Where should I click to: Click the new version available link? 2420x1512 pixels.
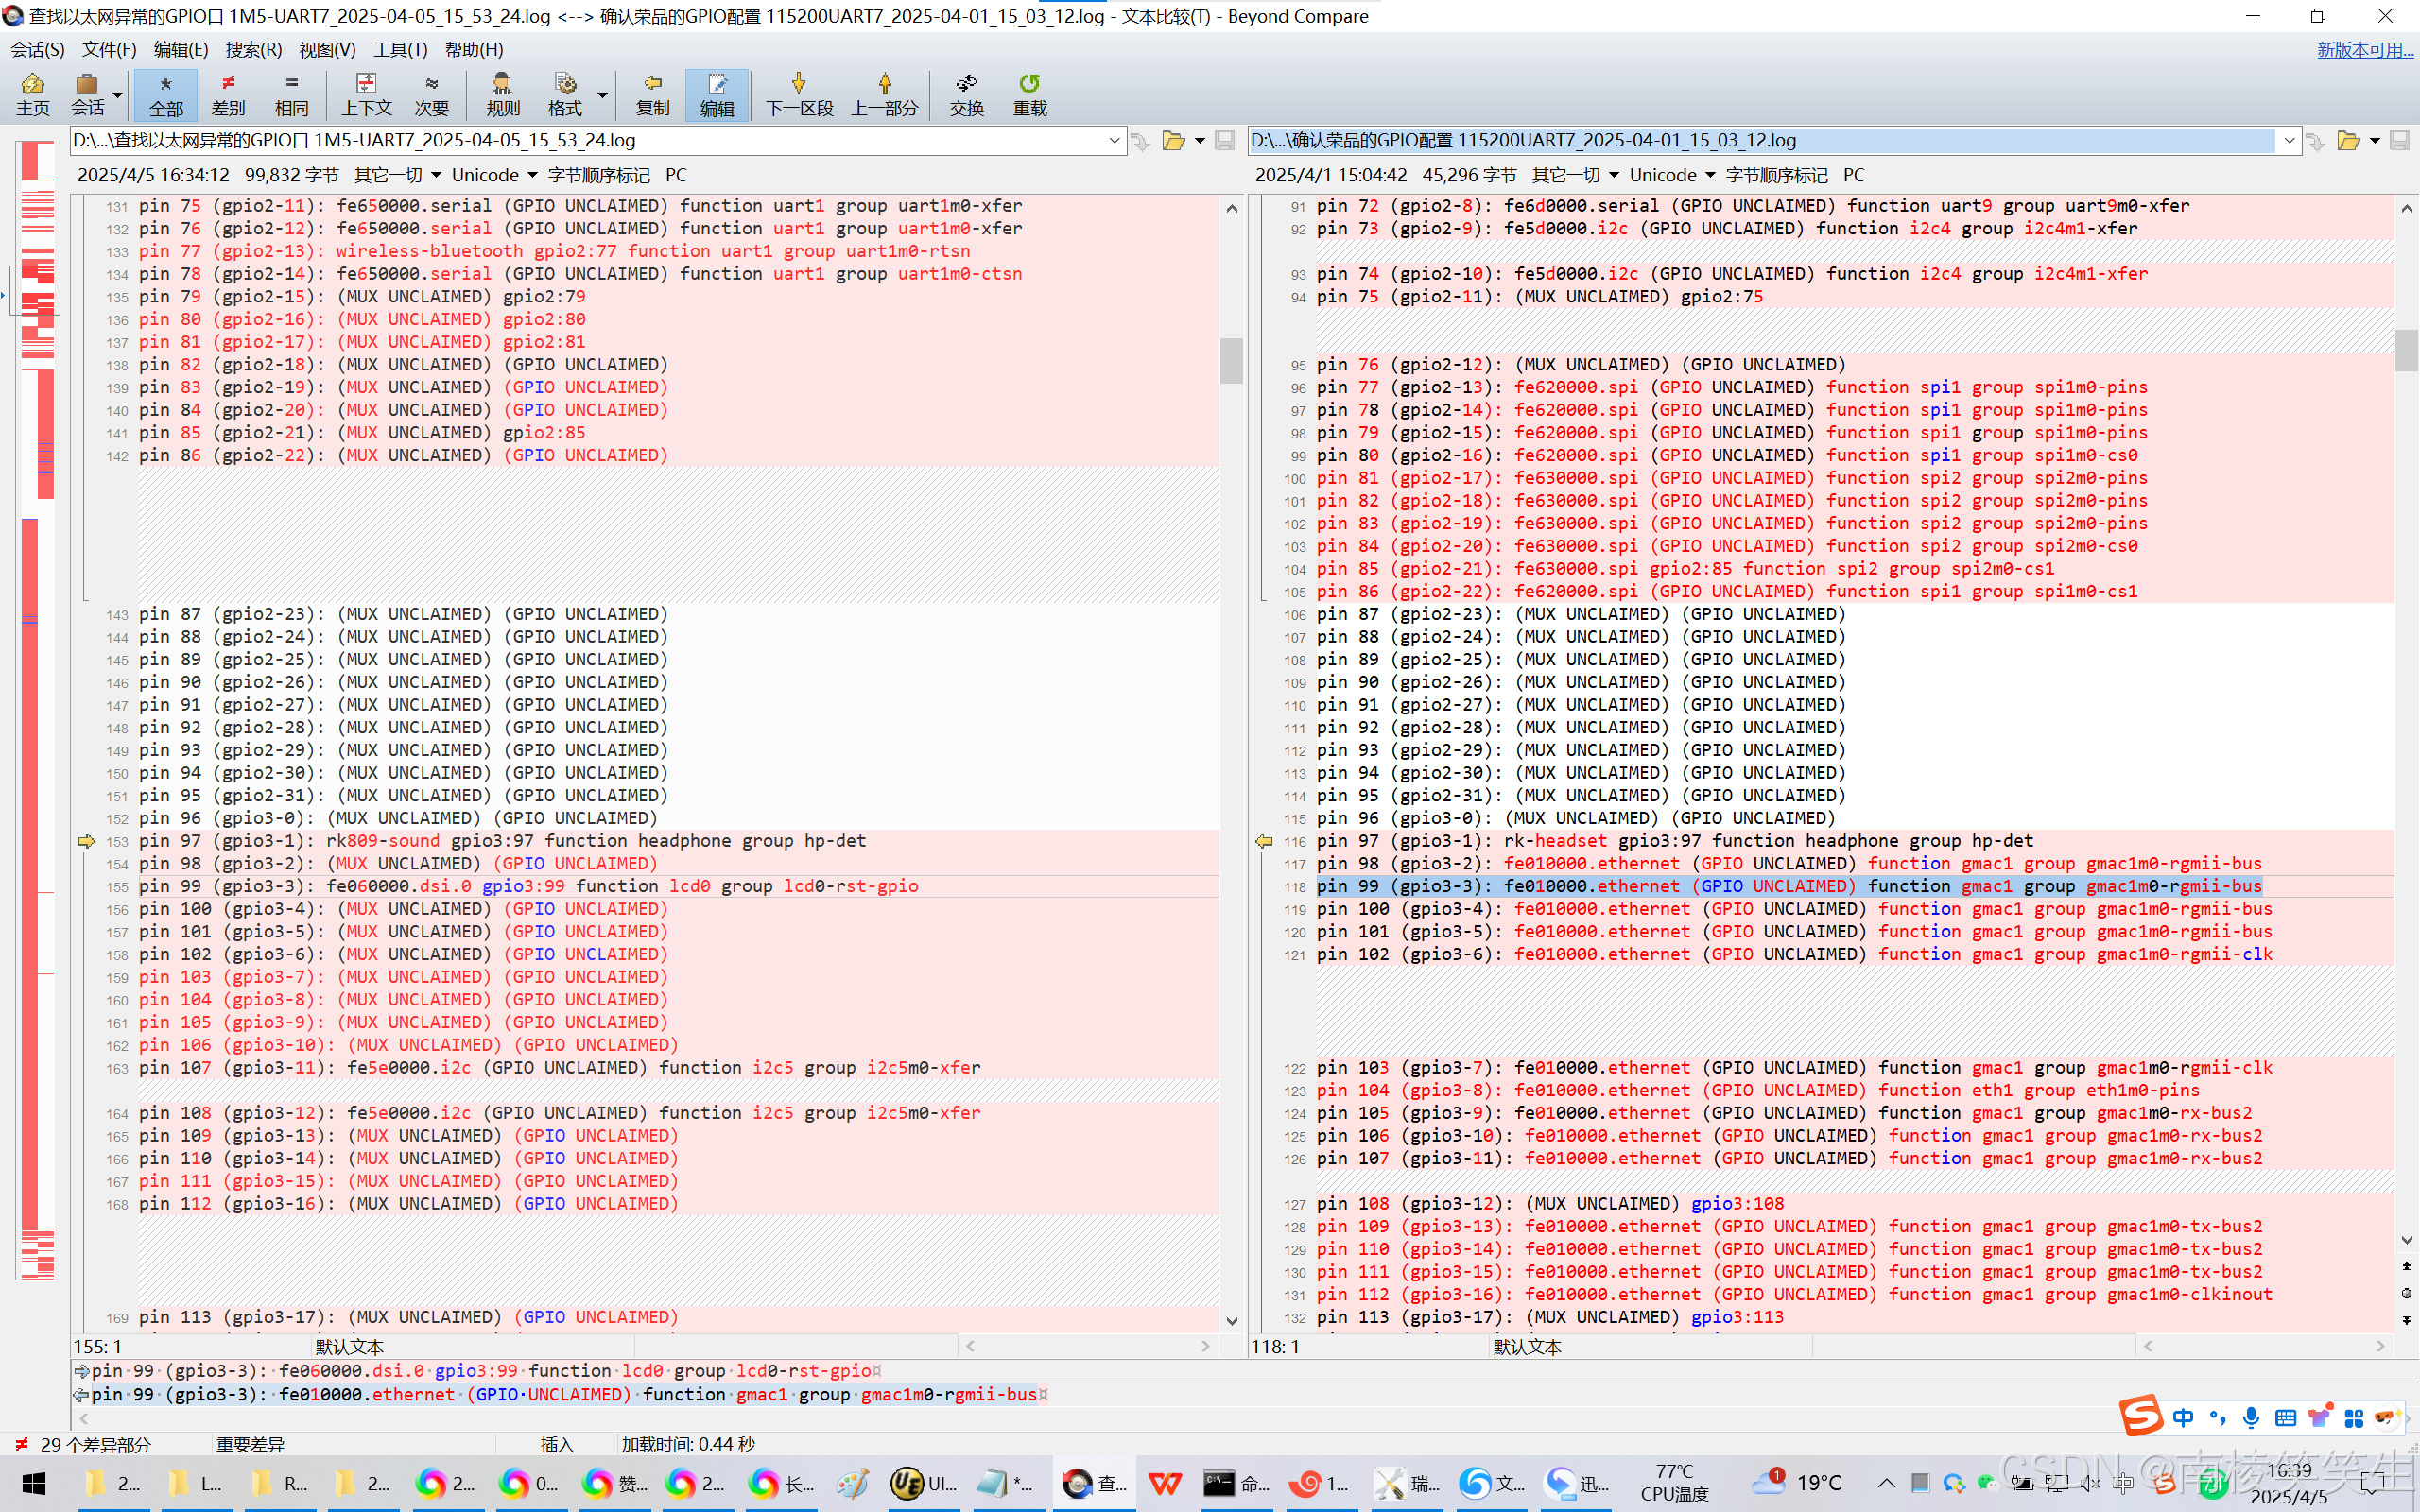(2364, 49)
